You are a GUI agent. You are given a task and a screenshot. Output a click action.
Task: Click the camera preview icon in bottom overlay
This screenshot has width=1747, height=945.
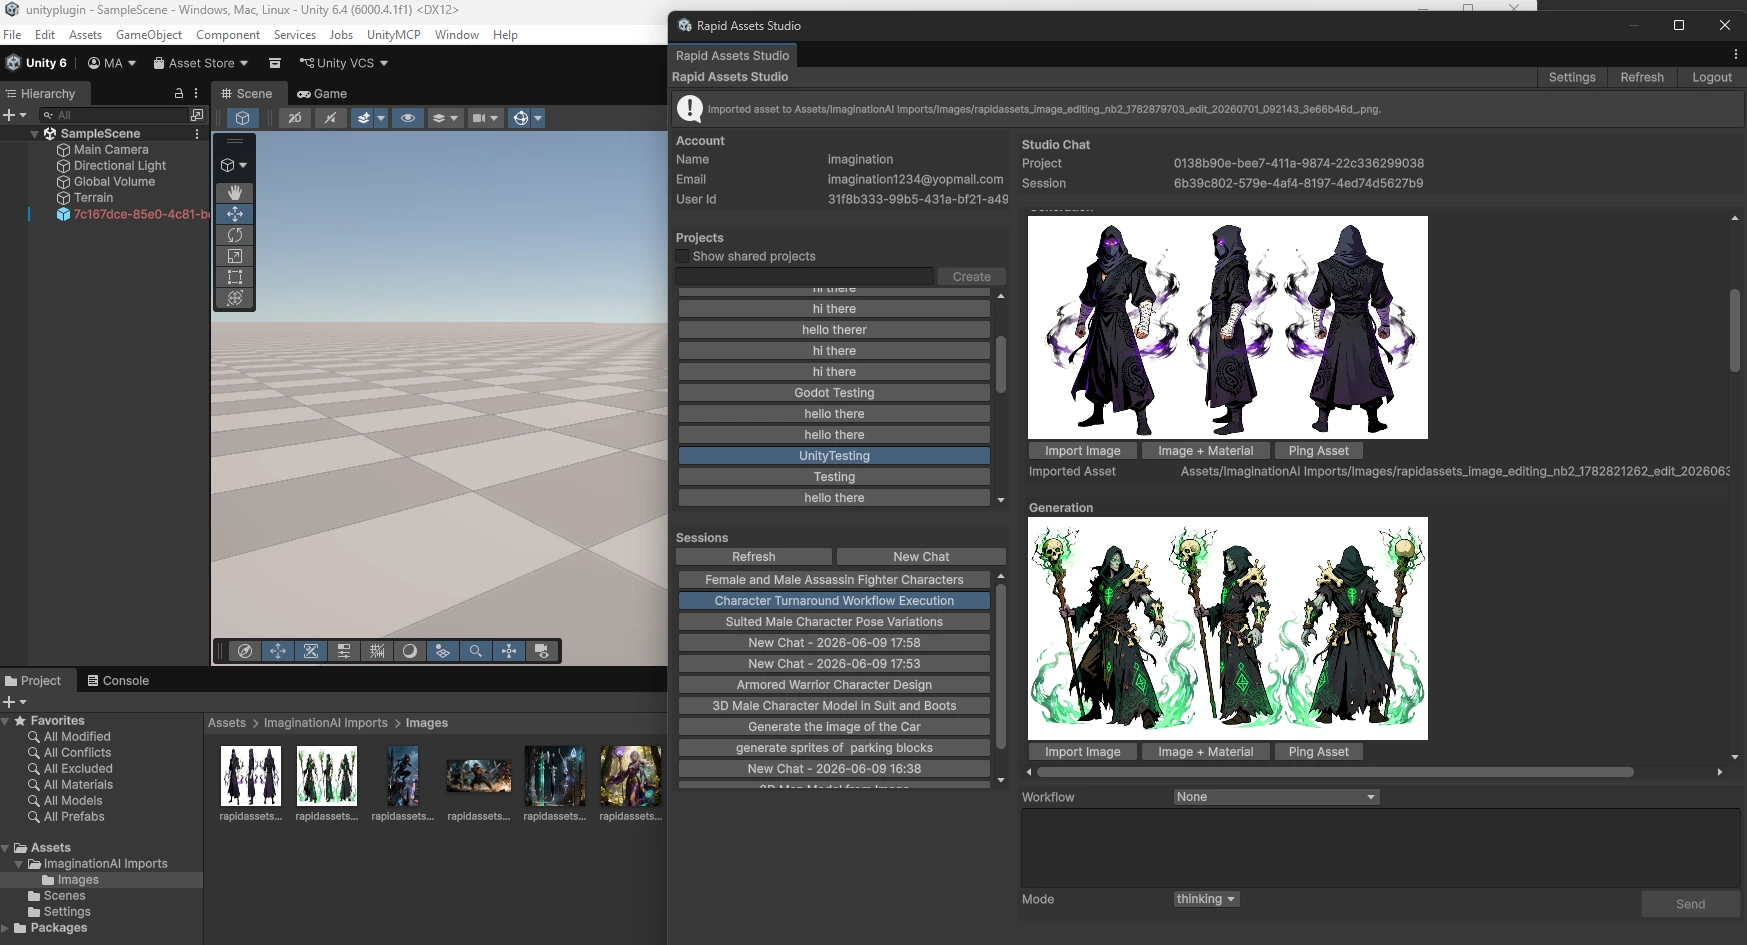pos(542,651)
